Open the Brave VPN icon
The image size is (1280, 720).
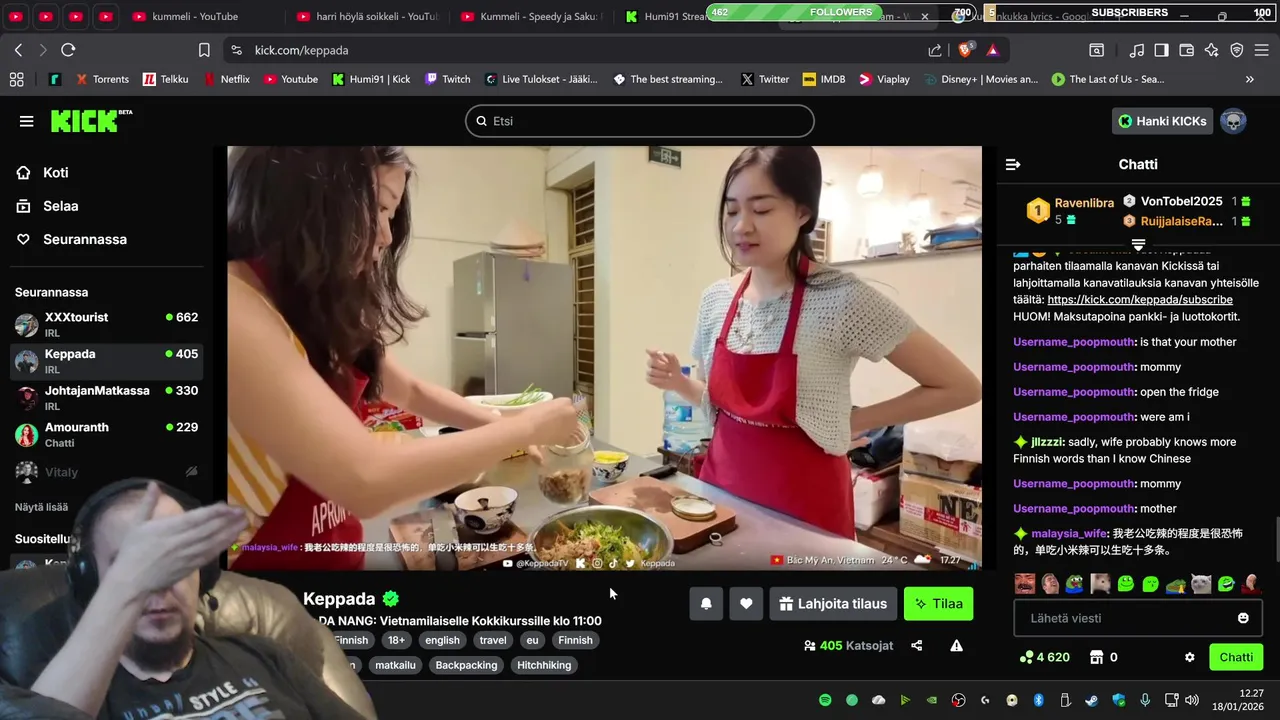[x=1236, y=50]
